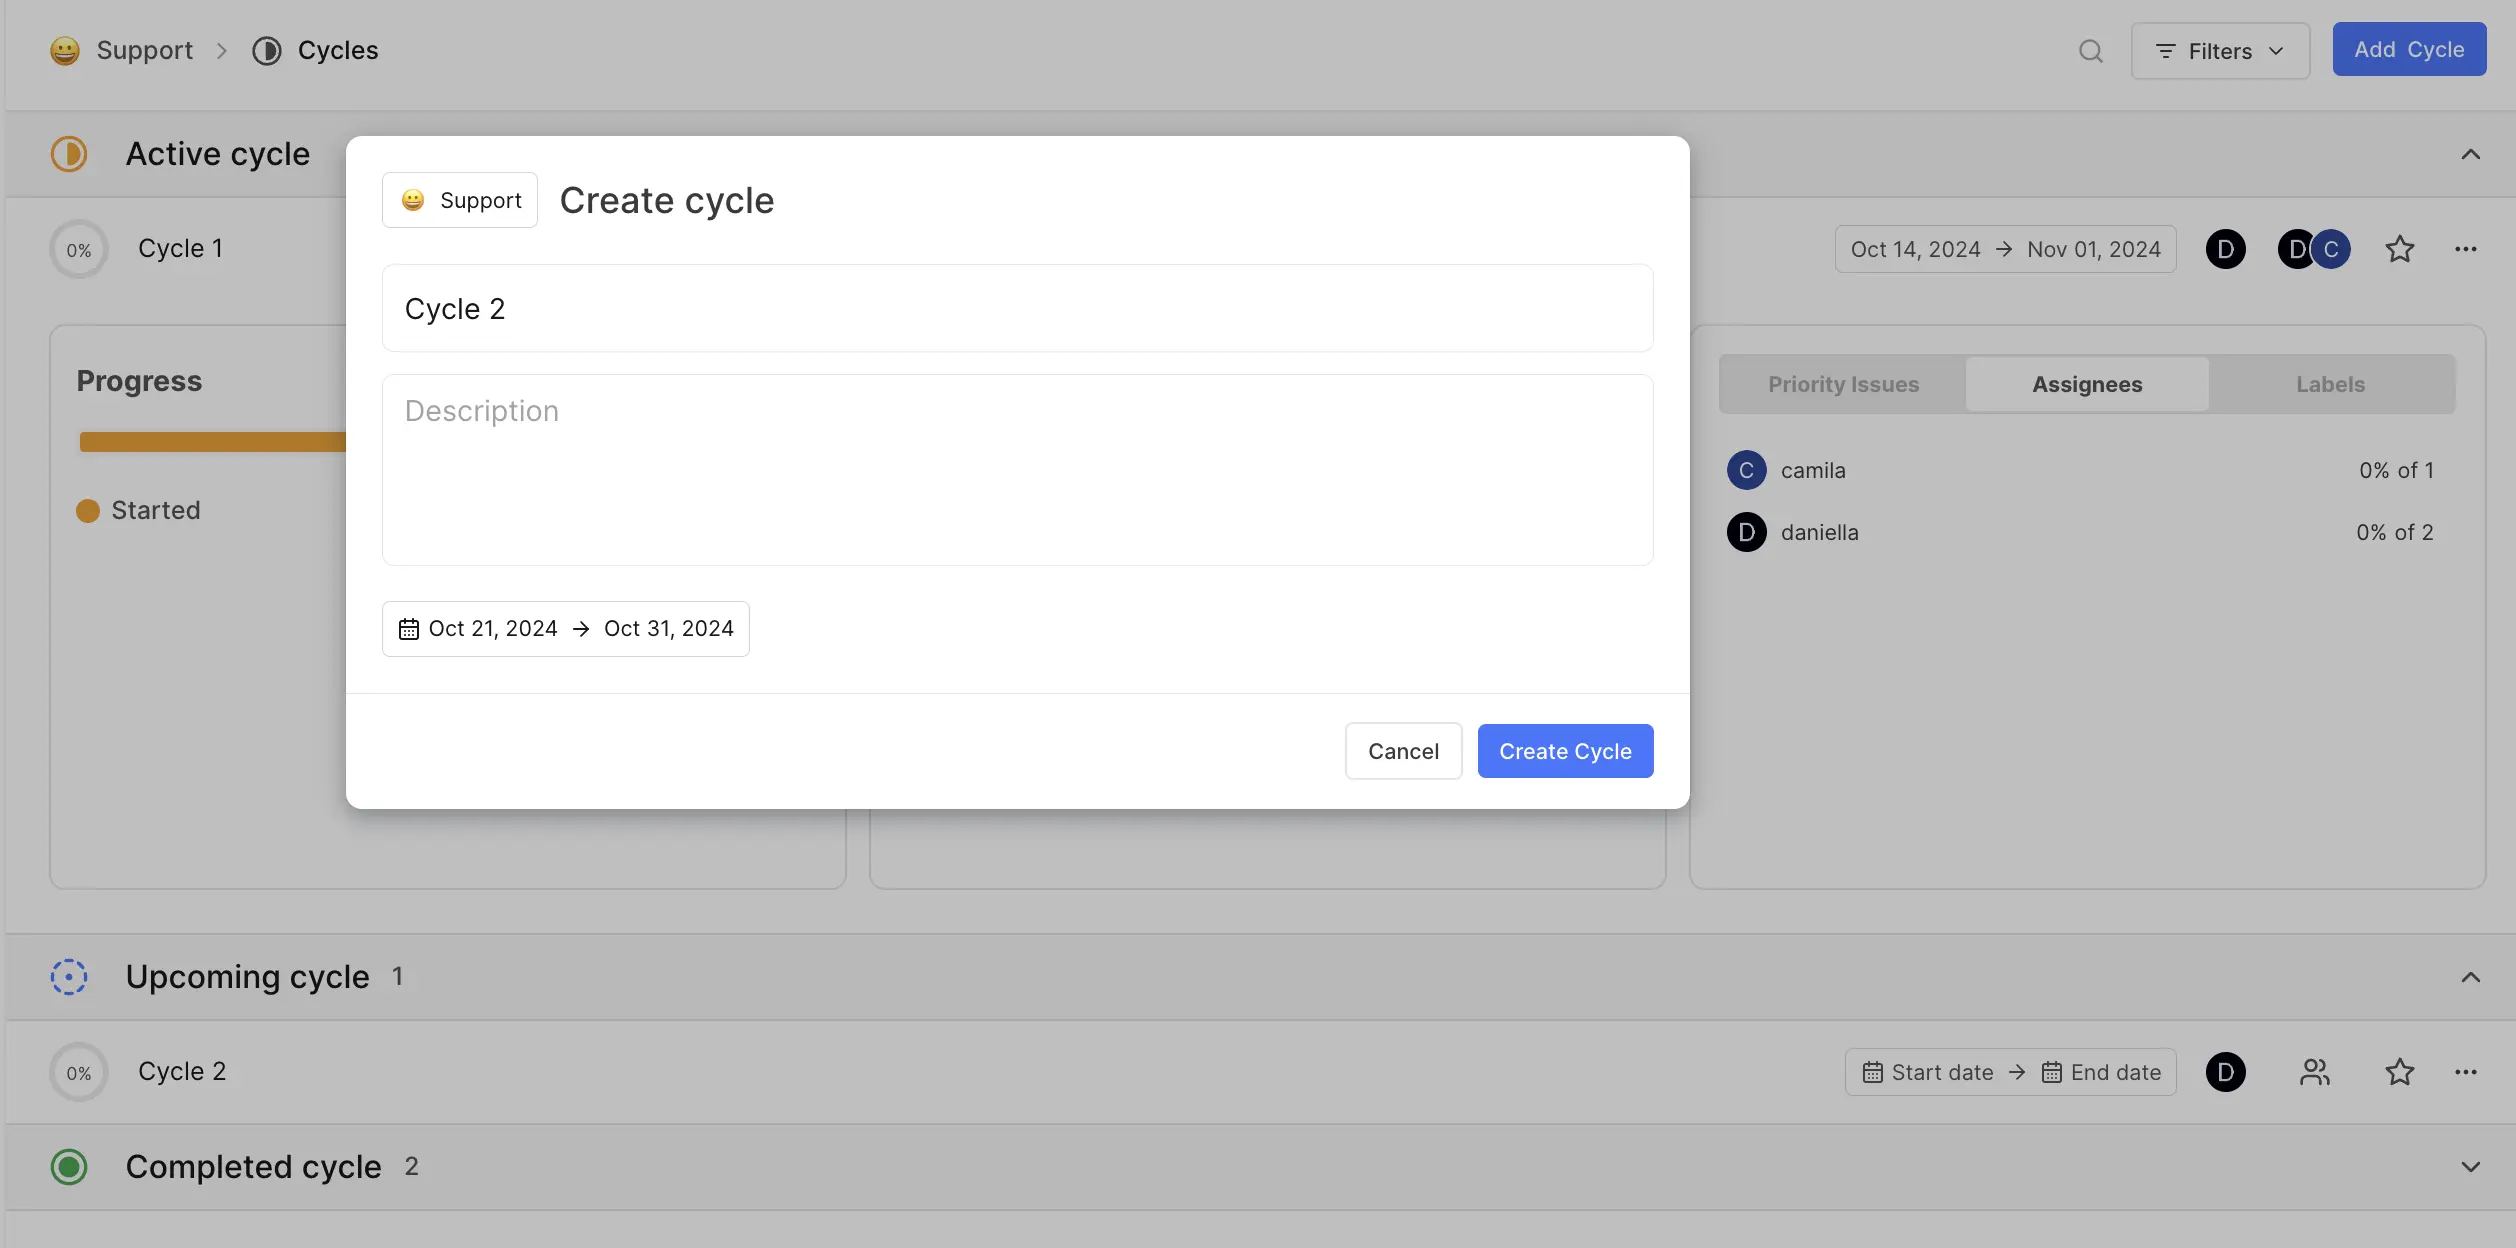Click the three-dot menu icon on Cycle 1
Screen dimensions: 2516x1248
(2466, 249)
